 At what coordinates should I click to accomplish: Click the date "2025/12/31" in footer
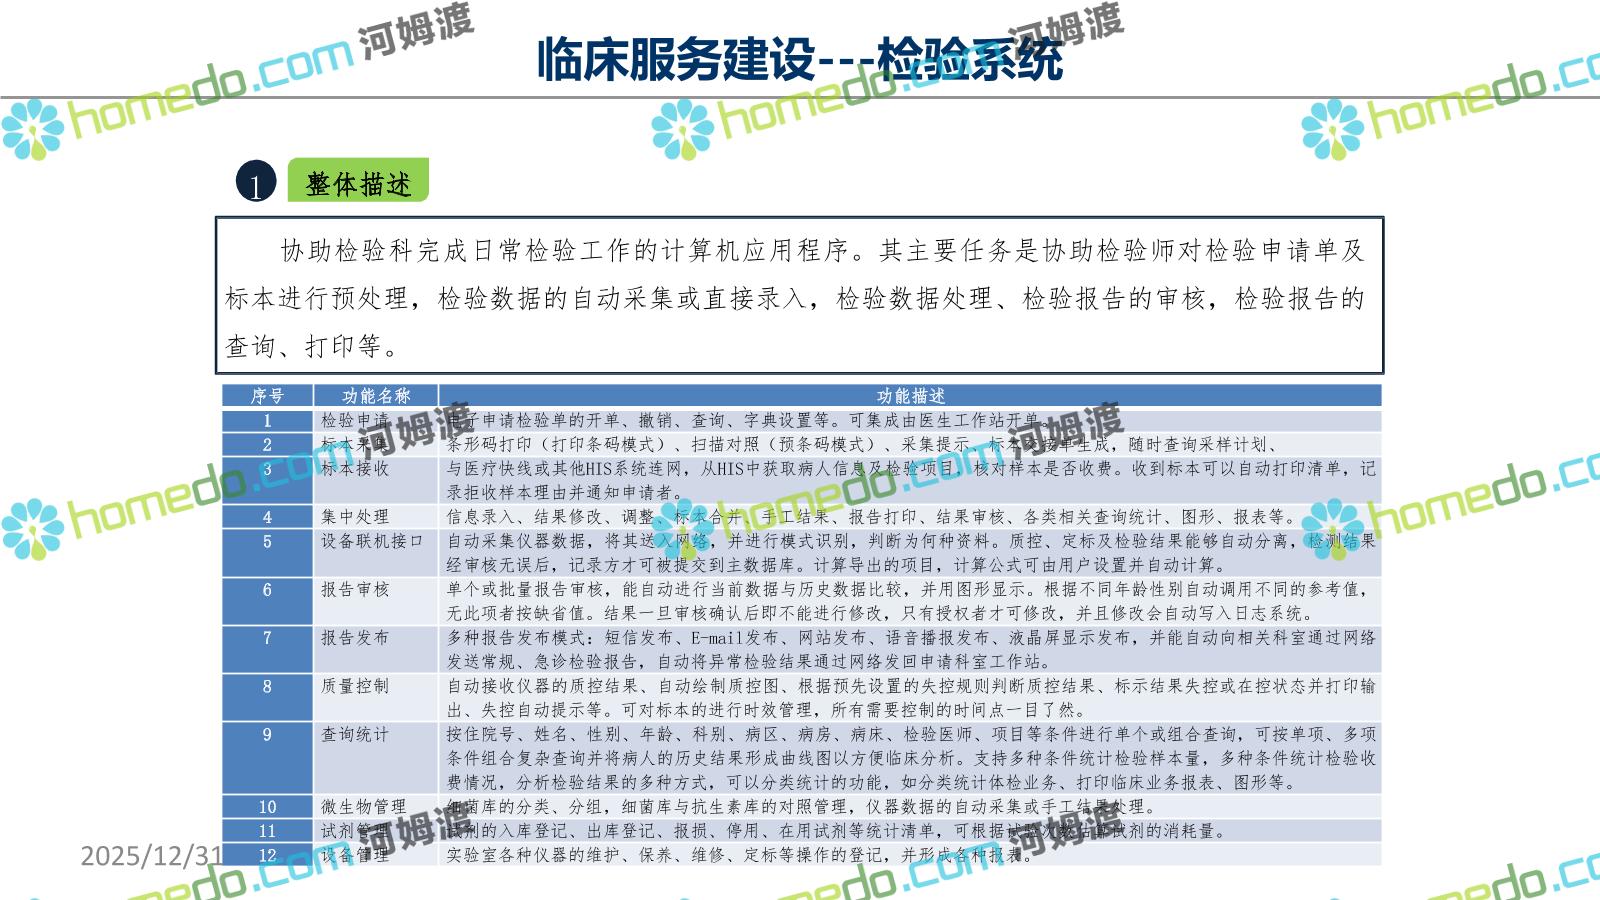[x=151, y=855]
